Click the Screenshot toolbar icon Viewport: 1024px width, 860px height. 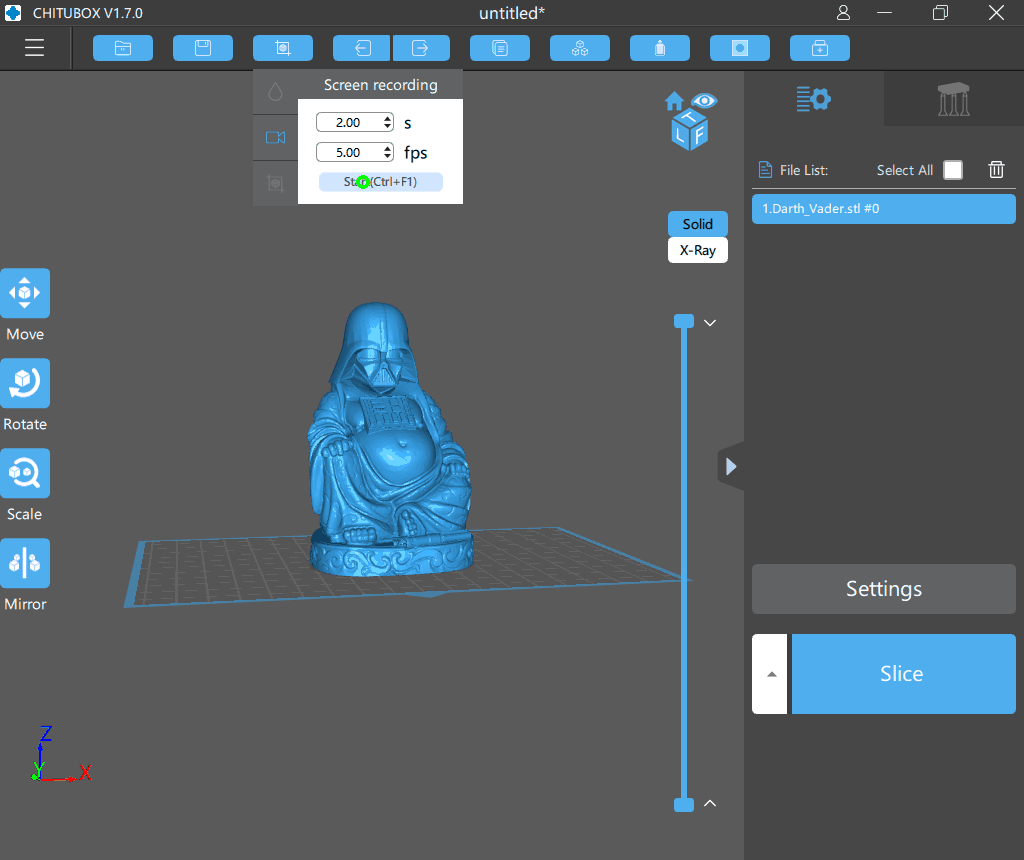tap(283, 48)
